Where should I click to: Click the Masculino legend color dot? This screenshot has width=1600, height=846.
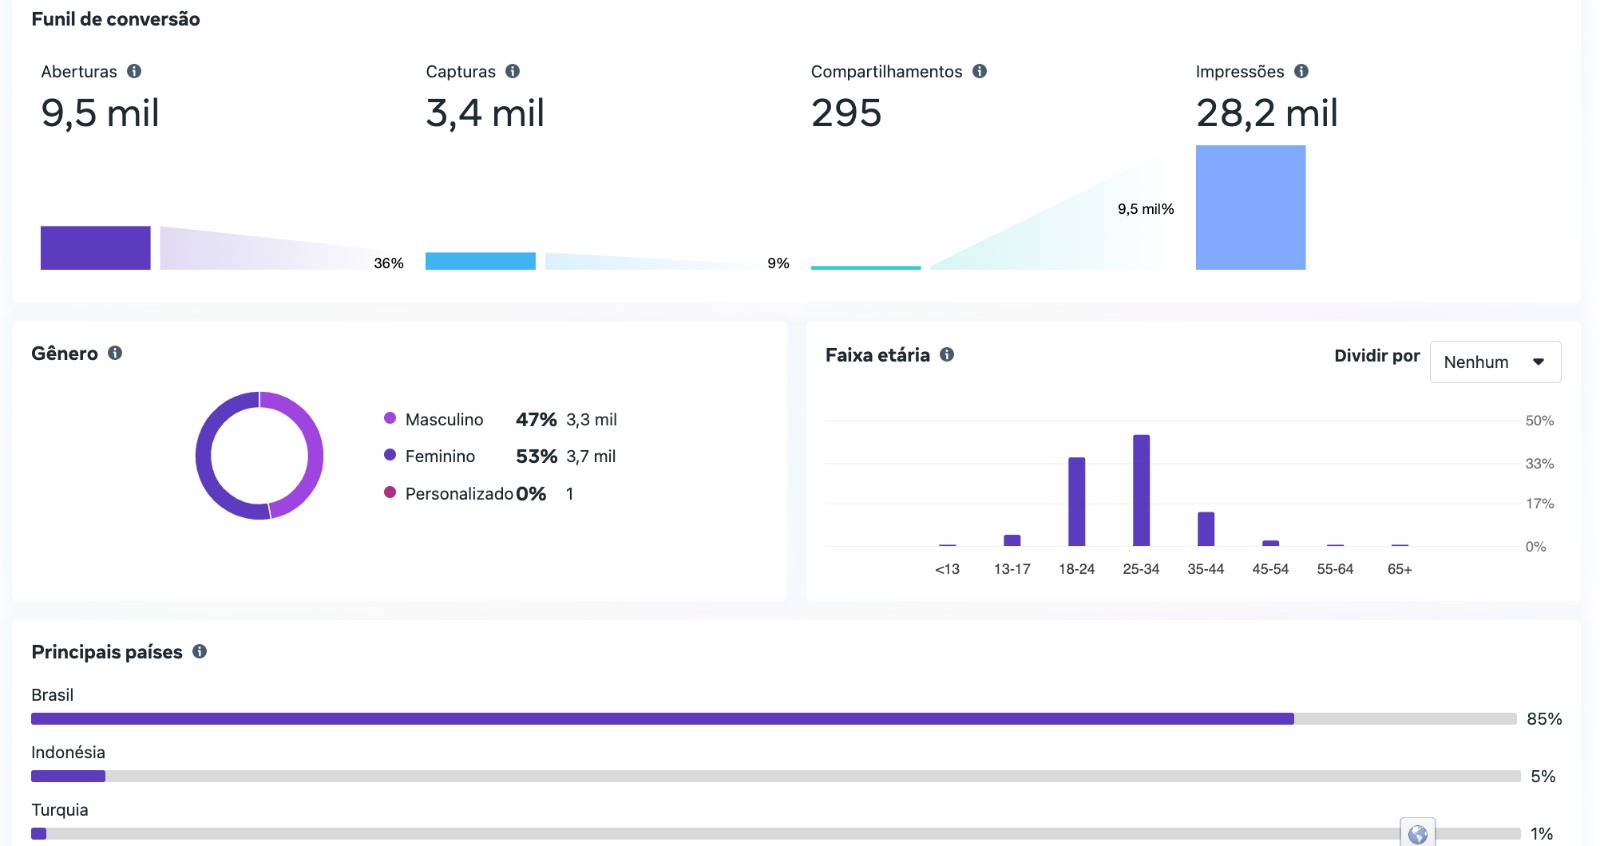pos(390,419)
